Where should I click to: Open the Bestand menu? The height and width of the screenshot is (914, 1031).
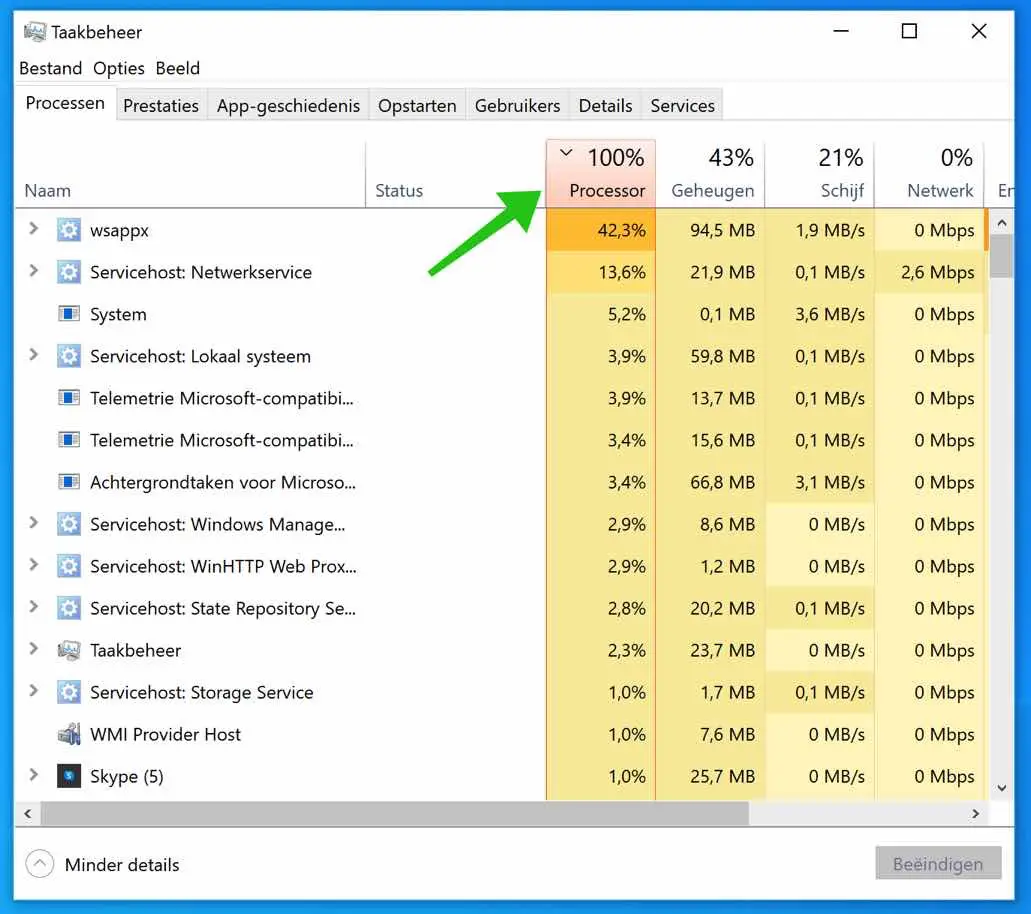point(51,68)
